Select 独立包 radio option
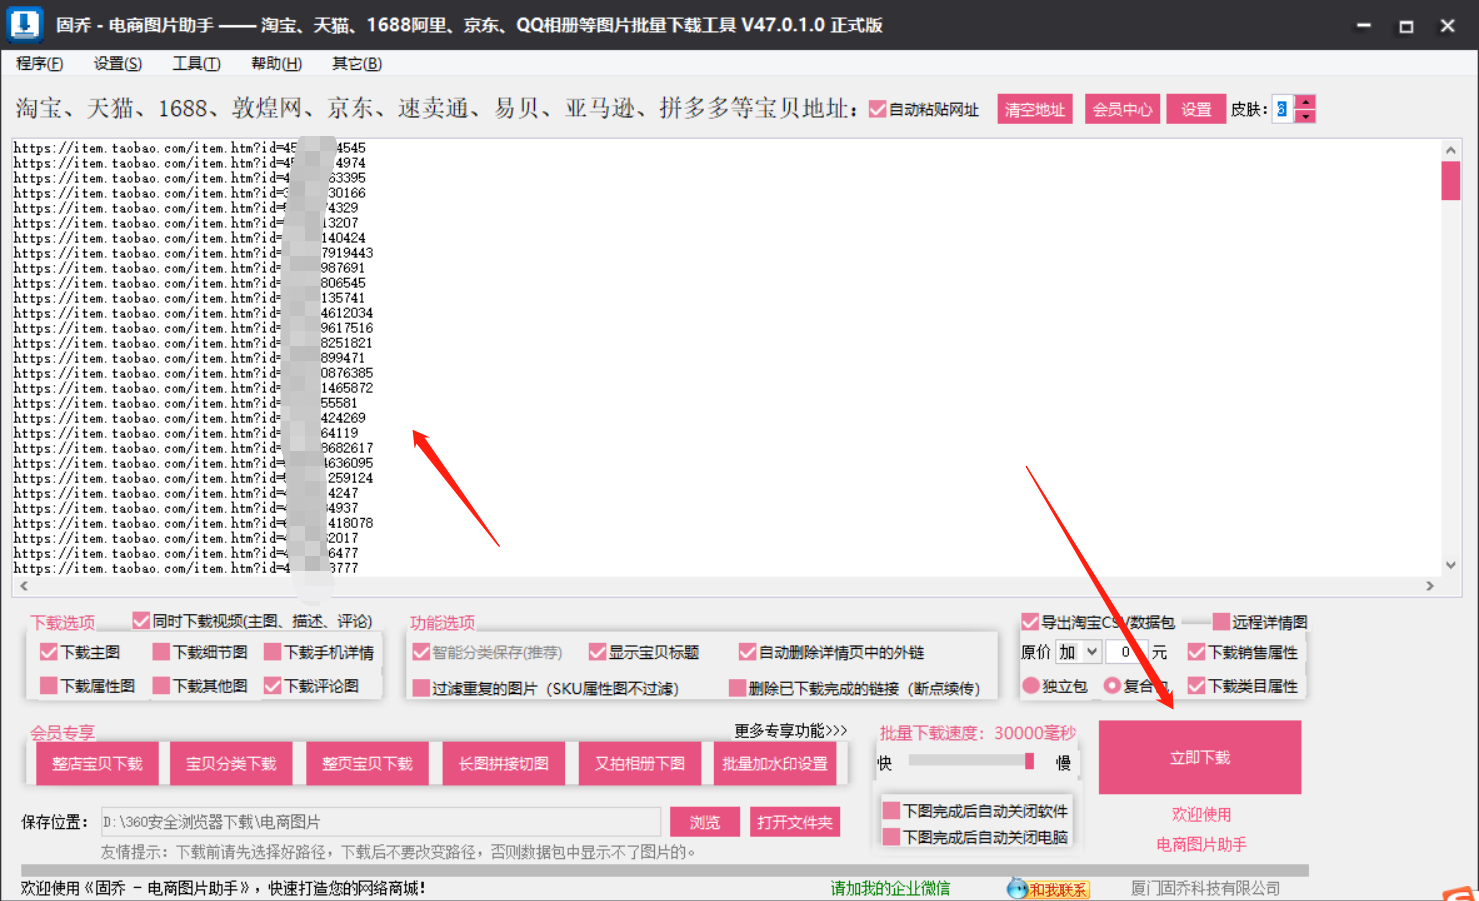 pos(1031,686)
